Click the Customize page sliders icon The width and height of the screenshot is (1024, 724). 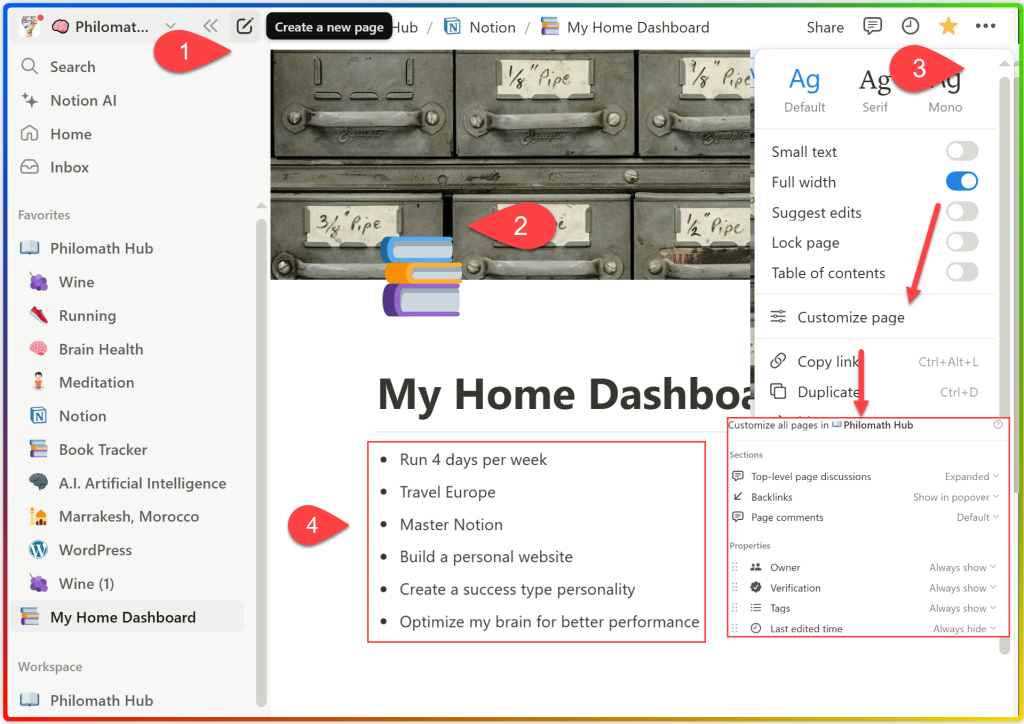[778, 317]
